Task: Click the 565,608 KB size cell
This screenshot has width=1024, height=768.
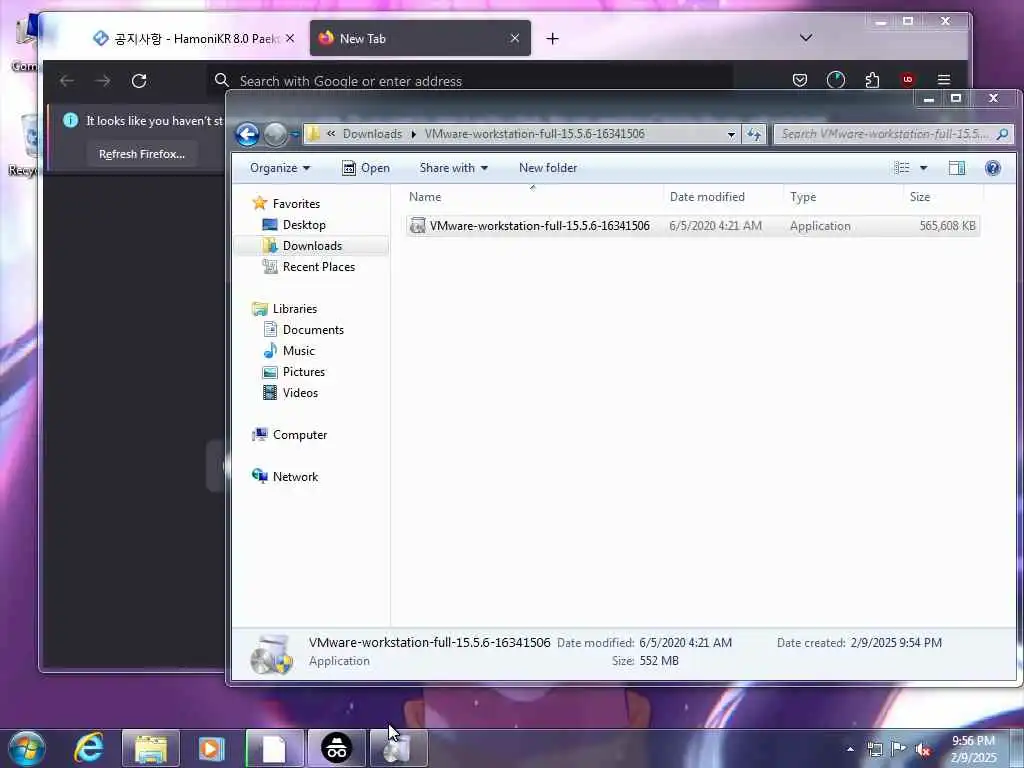Action: (947, 226)
